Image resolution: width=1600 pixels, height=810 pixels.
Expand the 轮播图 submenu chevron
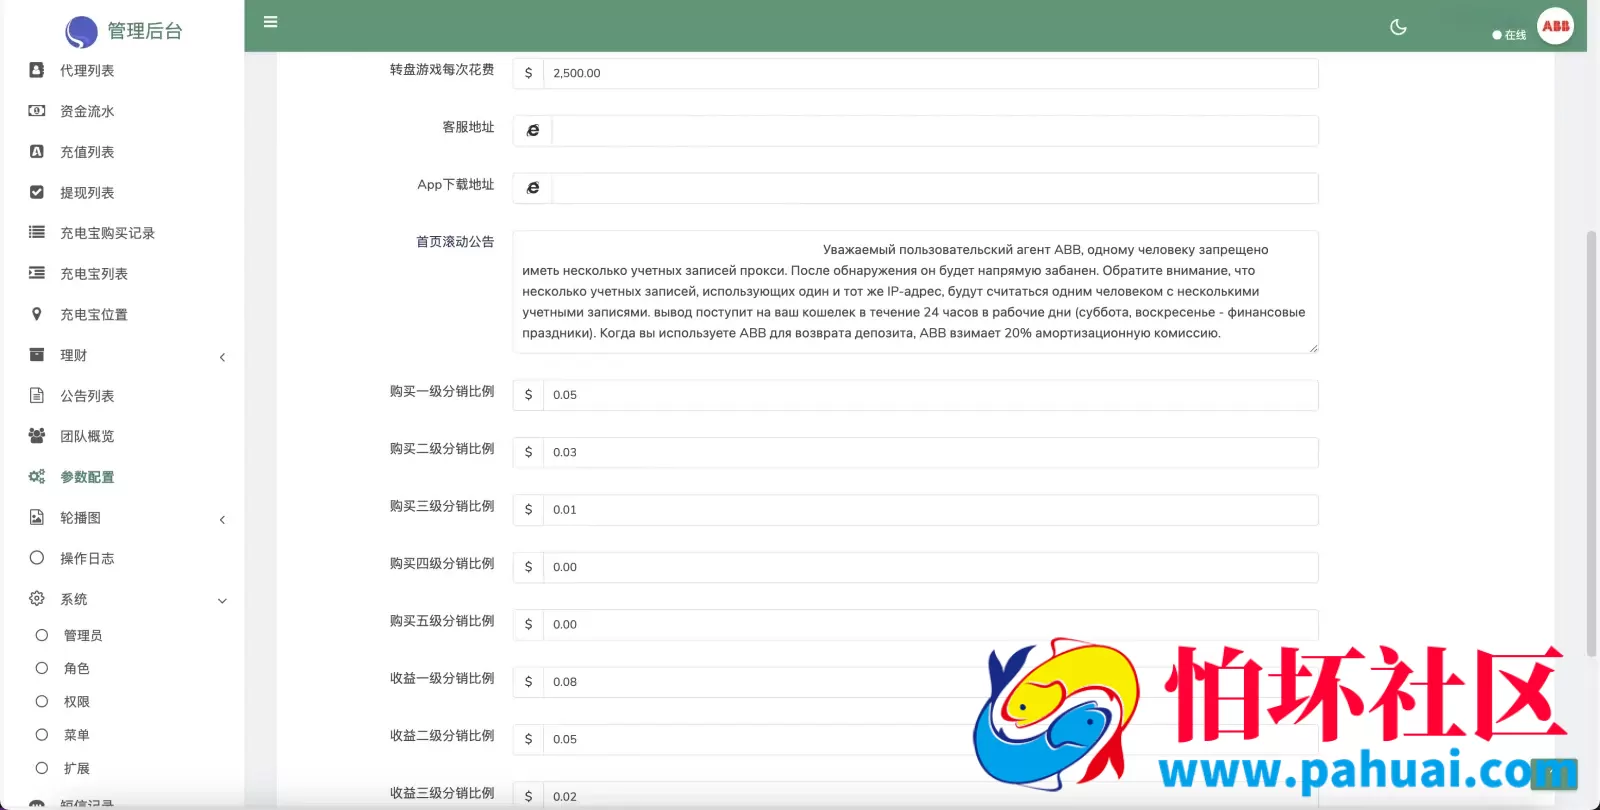222,520
